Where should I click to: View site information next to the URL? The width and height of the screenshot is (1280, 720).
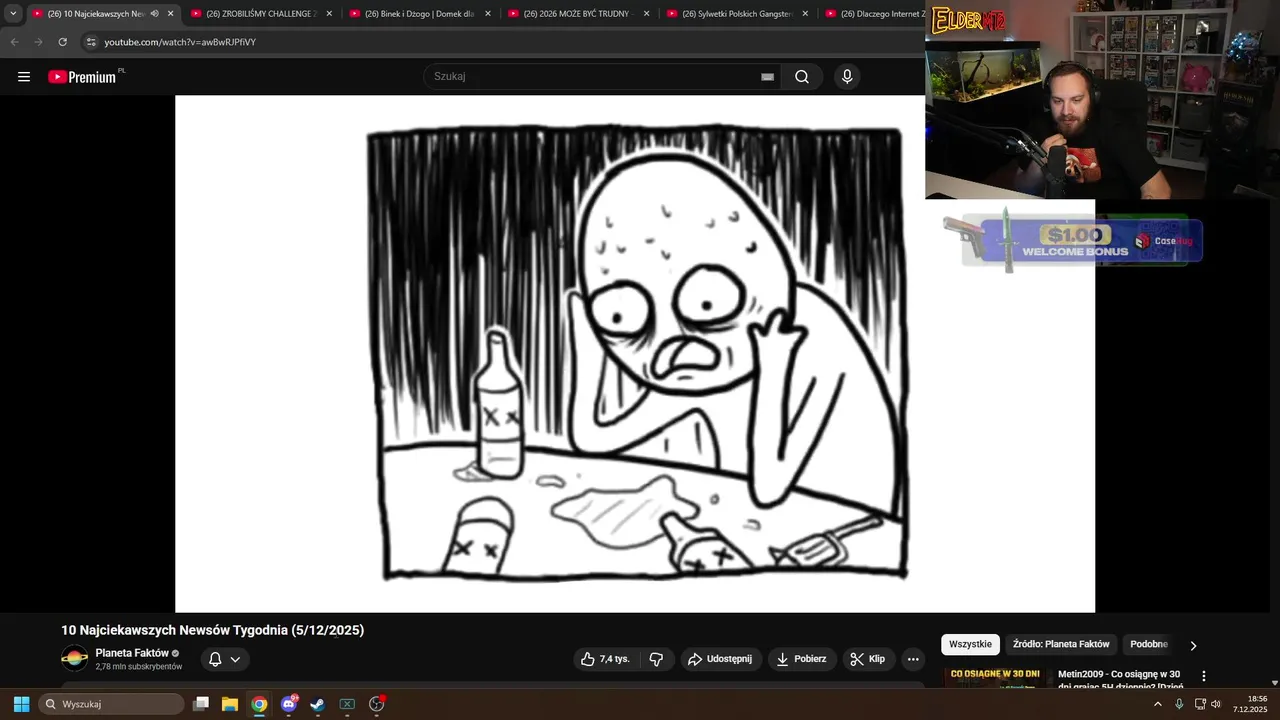click(91, 42)
